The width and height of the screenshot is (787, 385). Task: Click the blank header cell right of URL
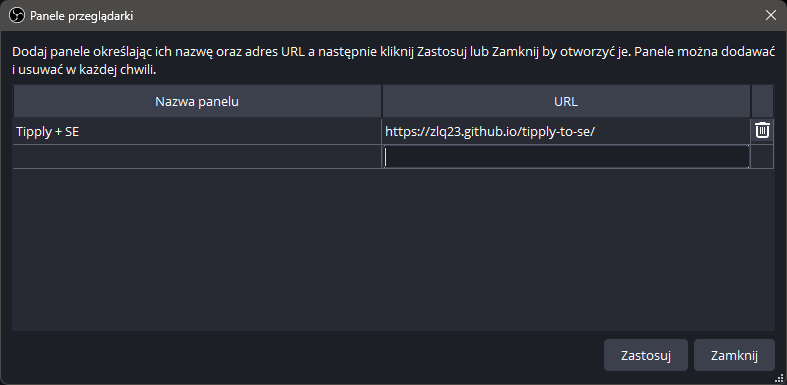coord(762,101)
